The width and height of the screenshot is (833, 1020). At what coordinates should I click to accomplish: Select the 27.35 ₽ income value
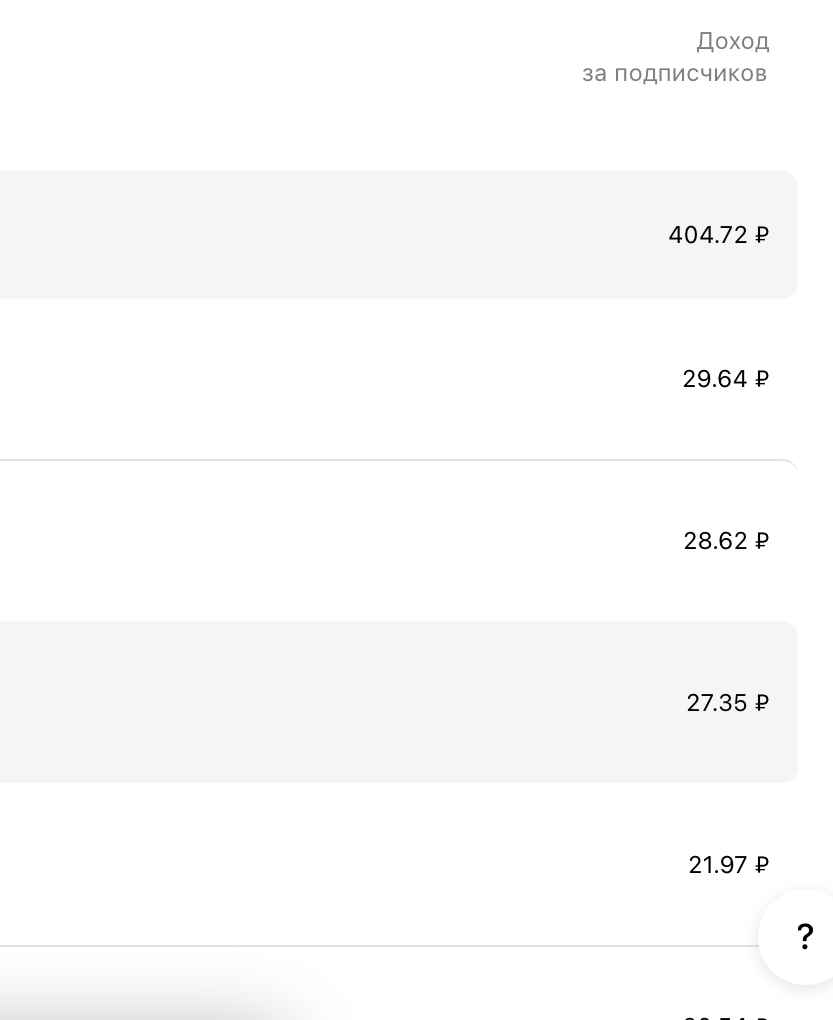pyautogui.click(x=728, y=703)
